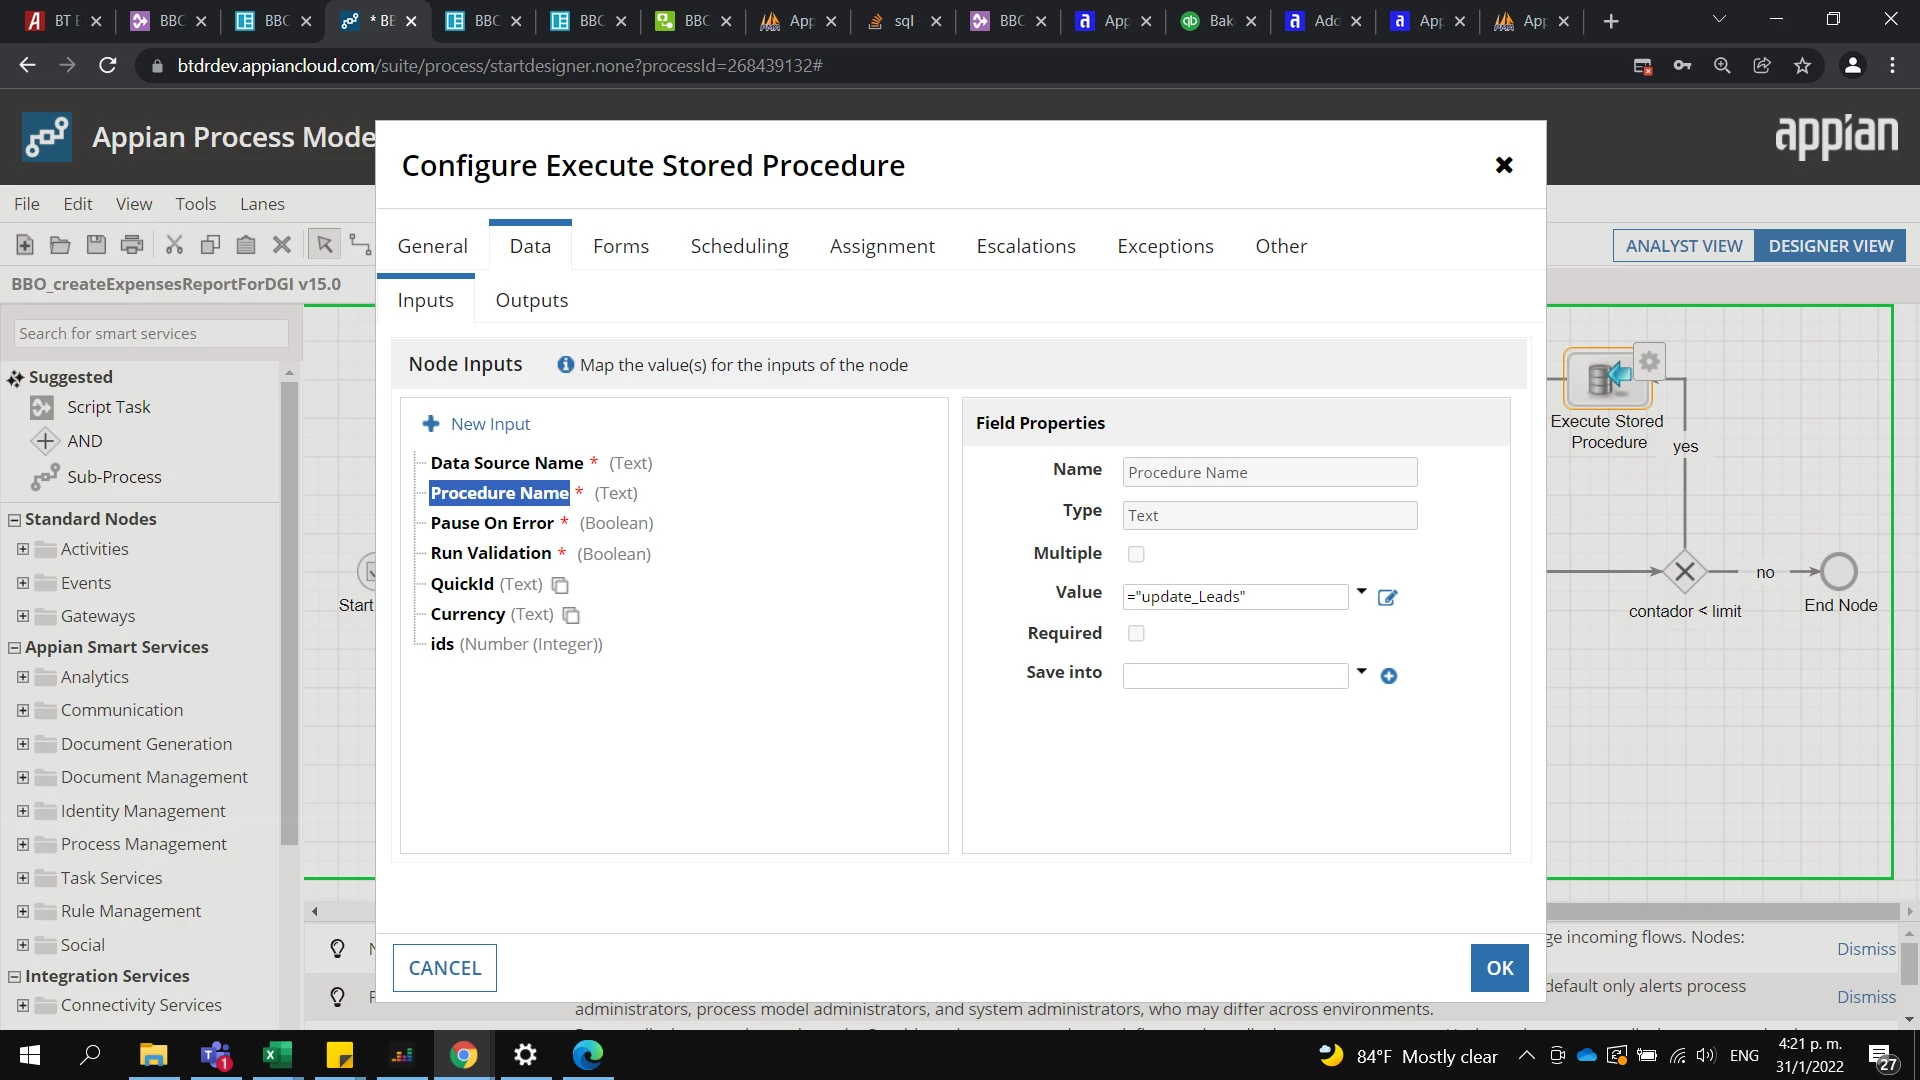Click the Sub-Process suggested icon
This screenshot has height=1080, width=1920.
(44, 478)
